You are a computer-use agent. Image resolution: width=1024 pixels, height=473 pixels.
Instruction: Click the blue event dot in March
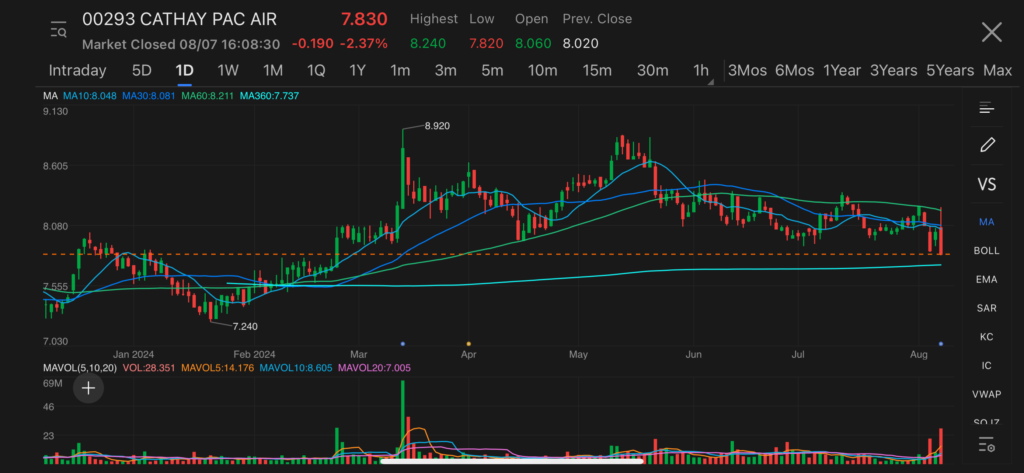pyautogui.click(x=402, y=344)
